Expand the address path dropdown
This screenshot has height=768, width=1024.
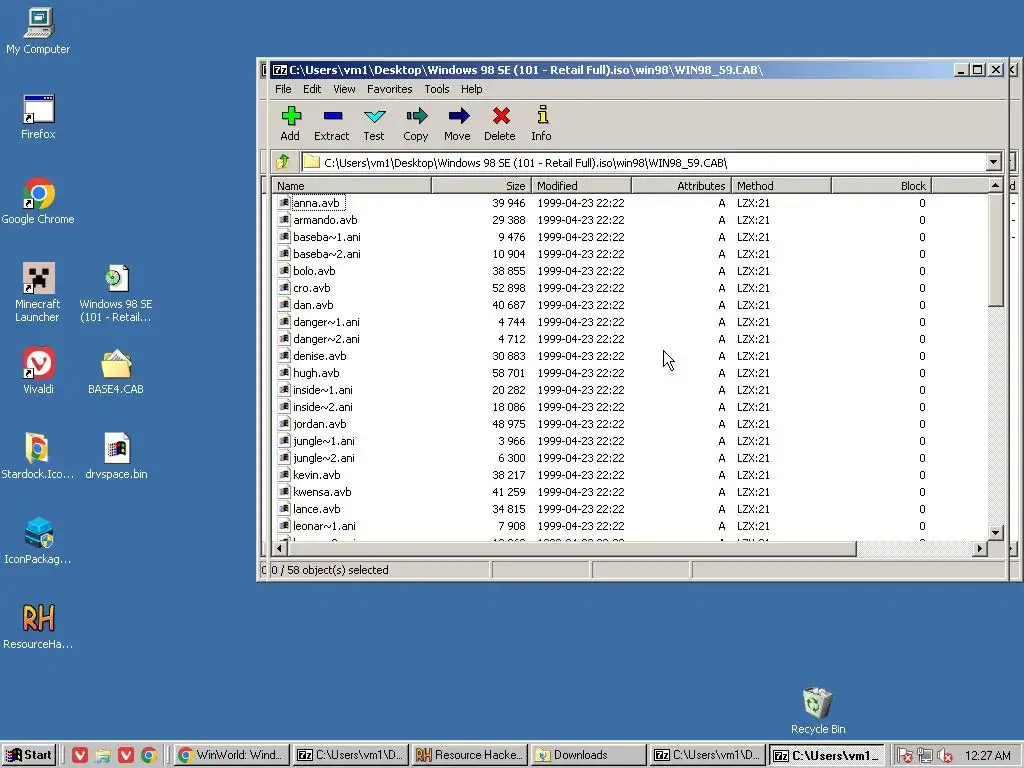[x=993, y=162]
